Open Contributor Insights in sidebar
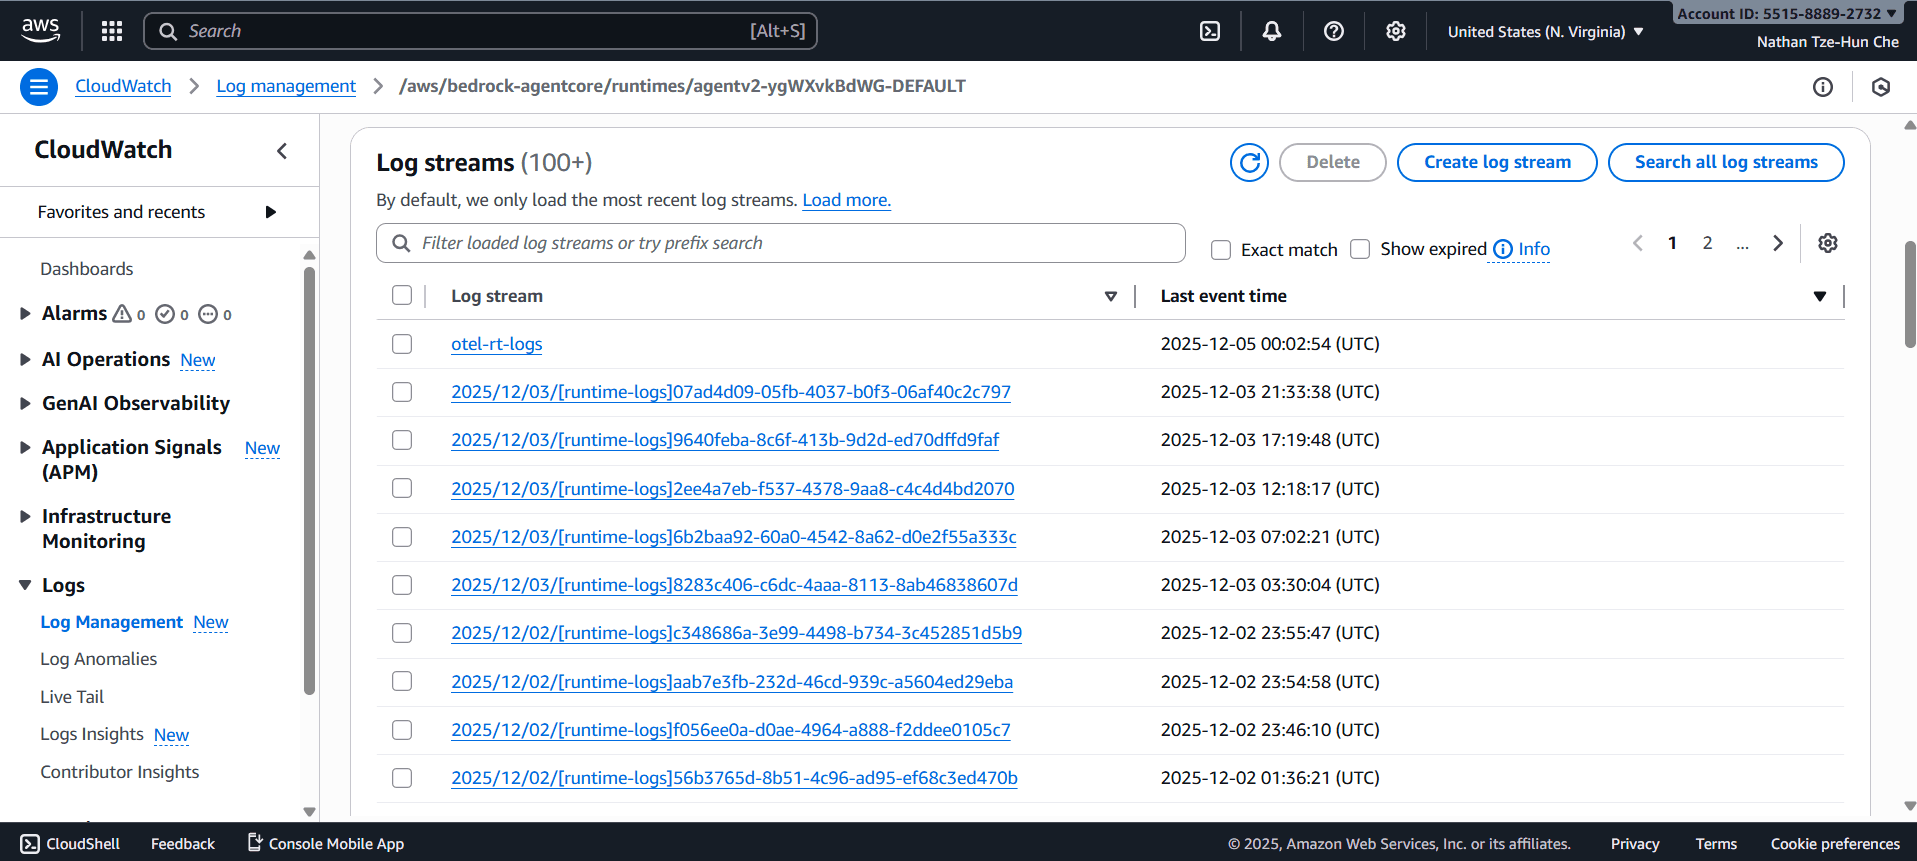This screenshot has width=1917, height=861. pos(119,772)
